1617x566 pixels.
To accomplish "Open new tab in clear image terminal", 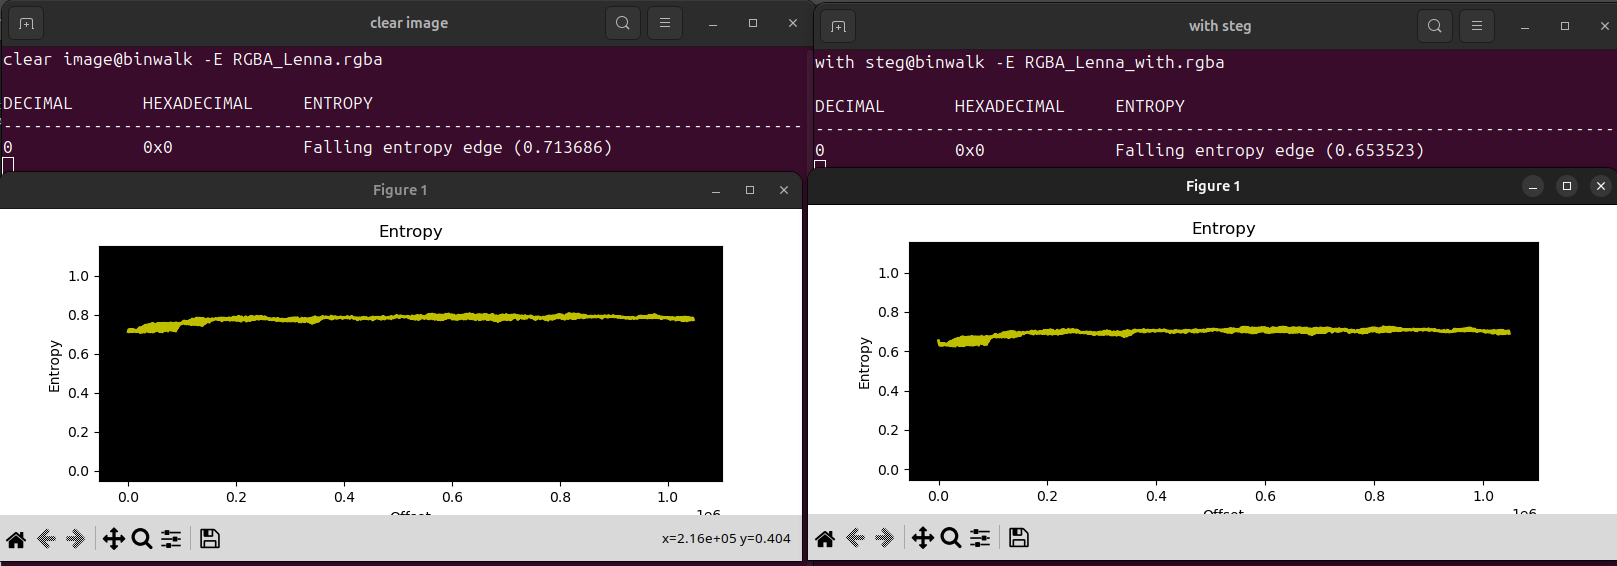I will click(26, 23).
